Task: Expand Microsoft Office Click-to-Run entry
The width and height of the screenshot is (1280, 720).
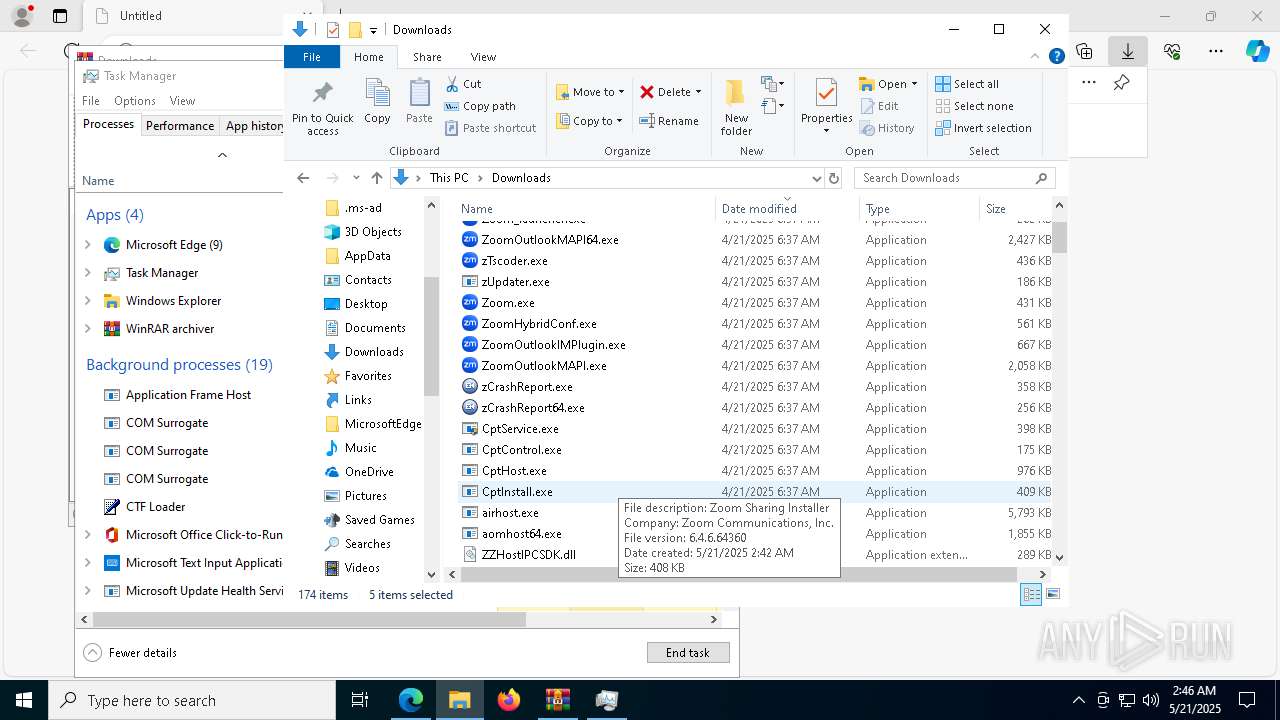Action: click(x=88, y=535)
